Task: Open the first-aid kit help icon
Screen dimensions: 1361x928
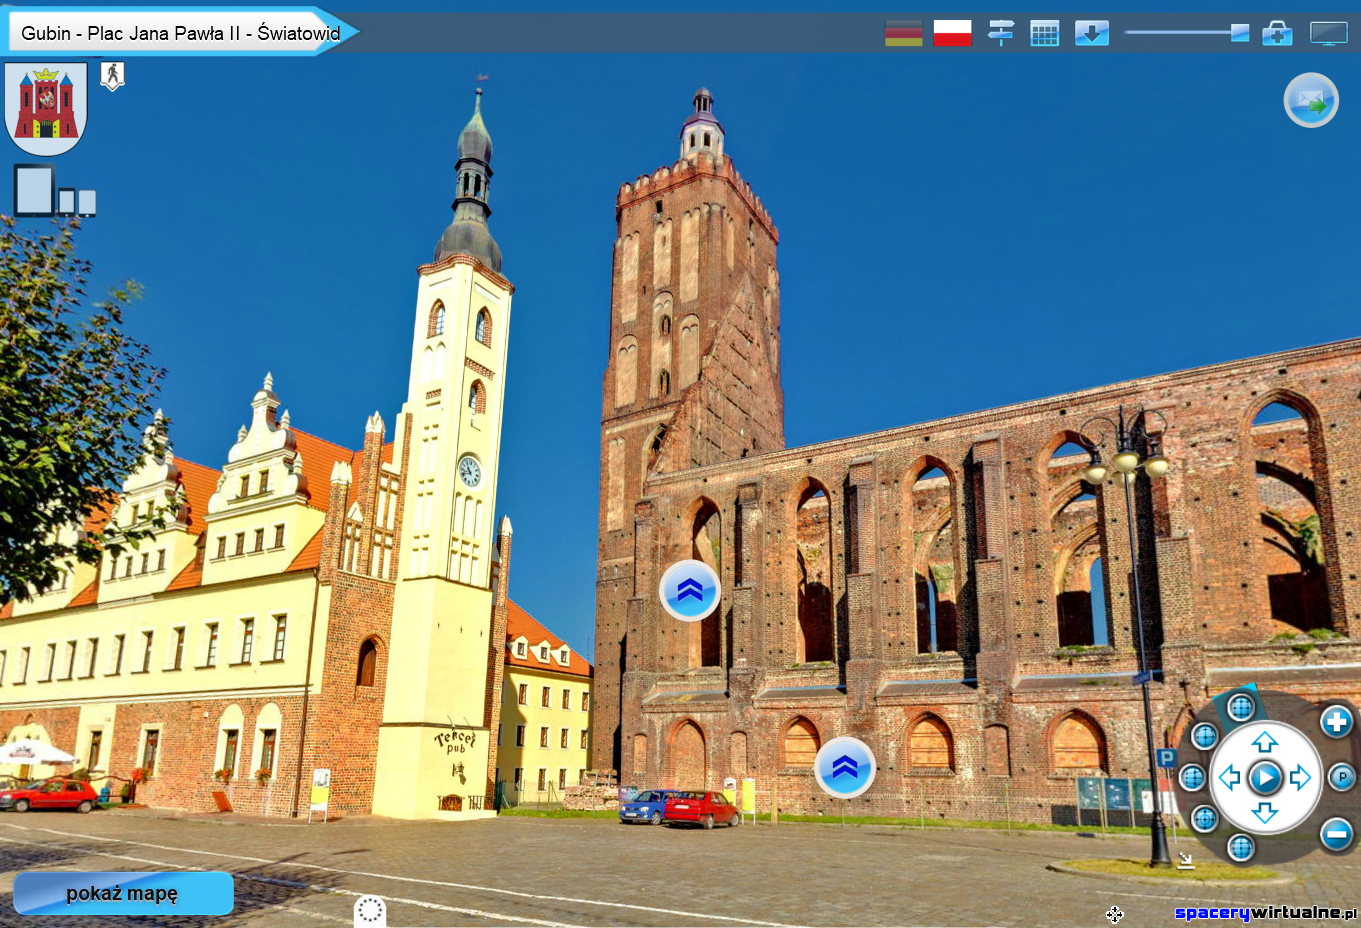Action: point(1277,33)
